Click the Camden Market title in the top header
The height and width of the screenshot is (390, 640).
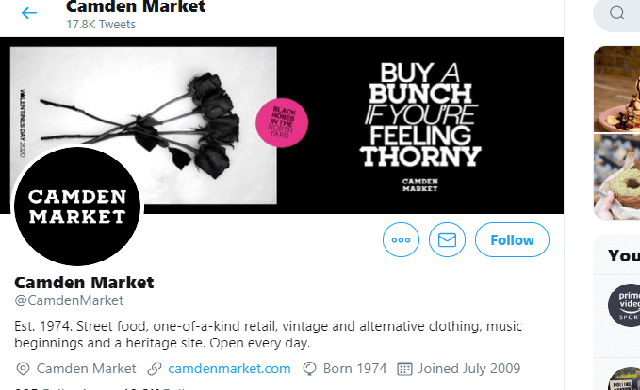point(136,7)
